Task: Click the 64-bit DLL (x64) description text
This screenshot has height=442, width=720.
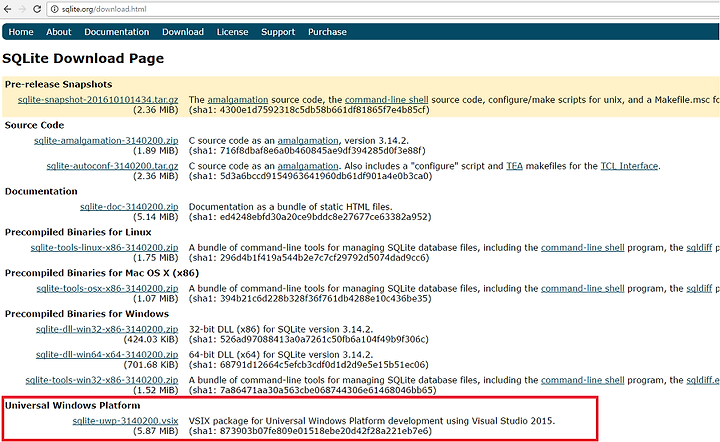Action: [x=281, y=355]
